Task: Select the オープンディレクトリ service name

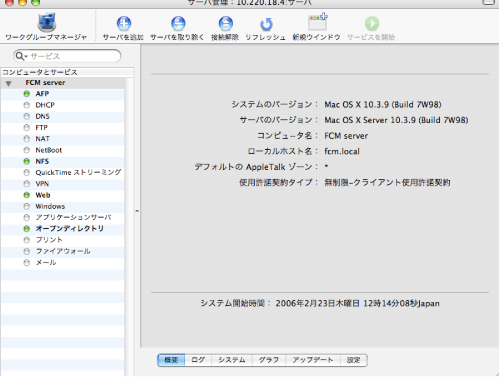Action: 70,229
